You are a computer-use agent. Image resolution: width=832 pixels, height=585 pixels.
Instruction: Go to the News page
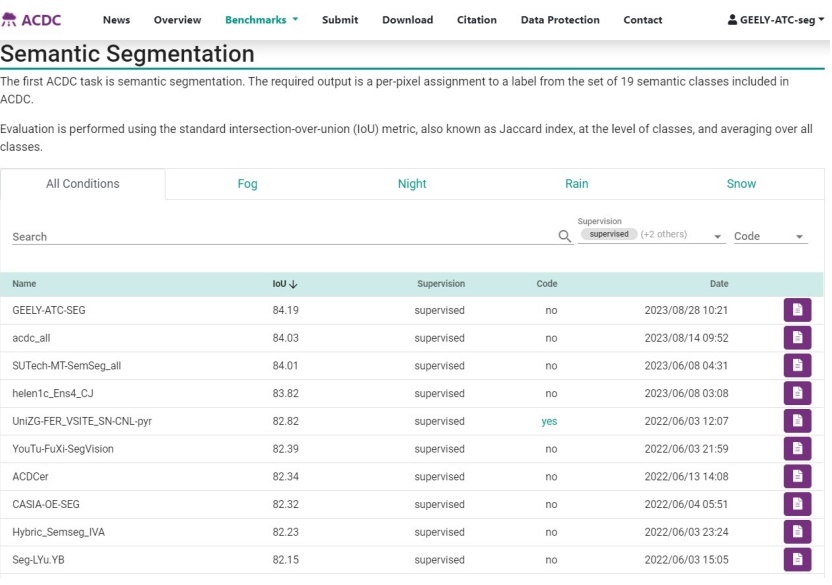pyautogui.click(x=116, y=20)
